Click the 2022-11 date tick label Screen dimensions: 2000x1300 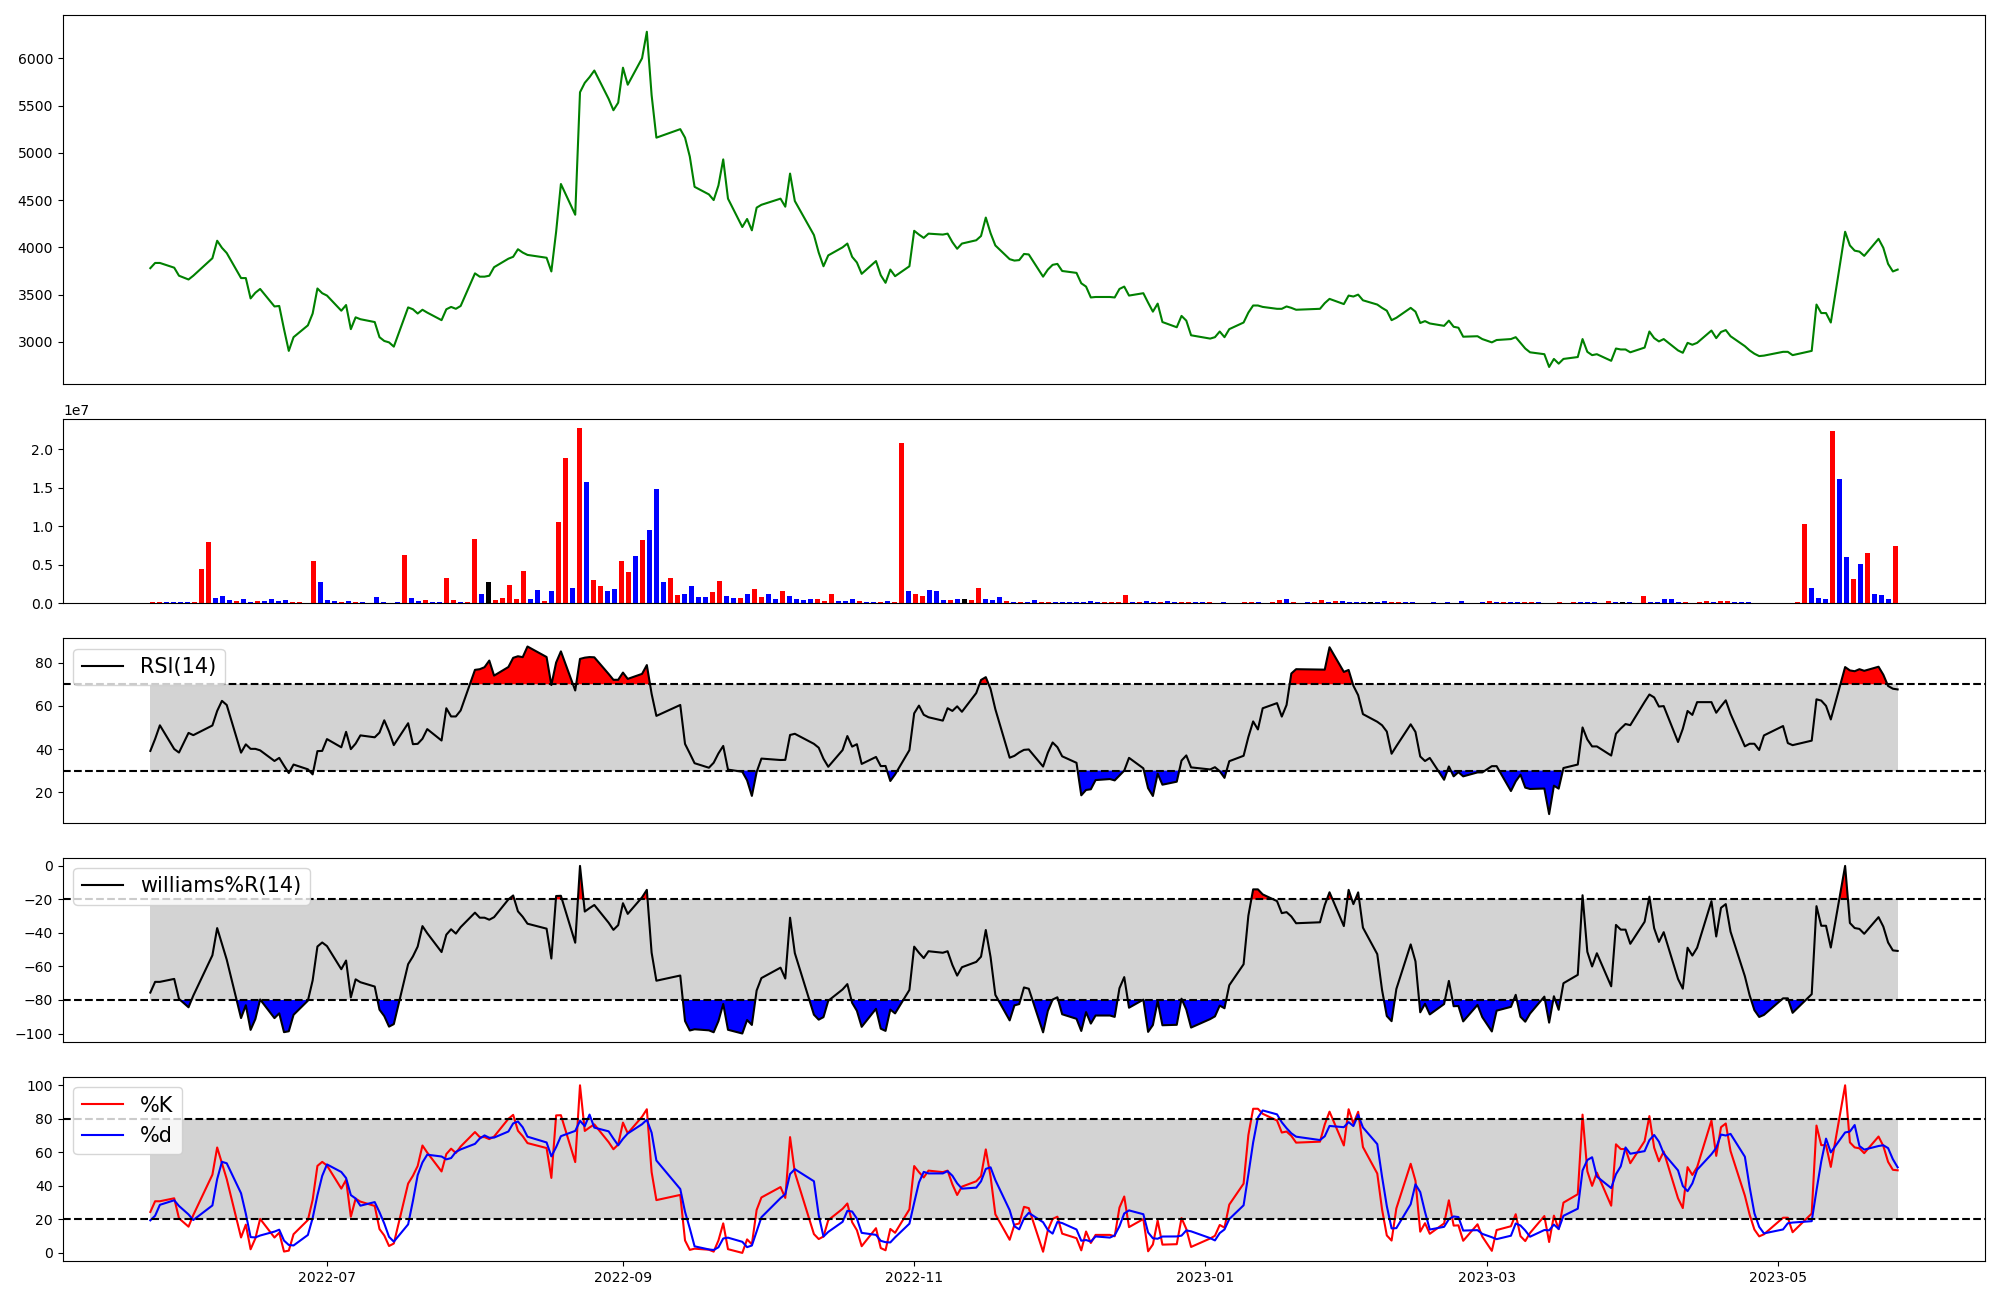pos(915,1277)
